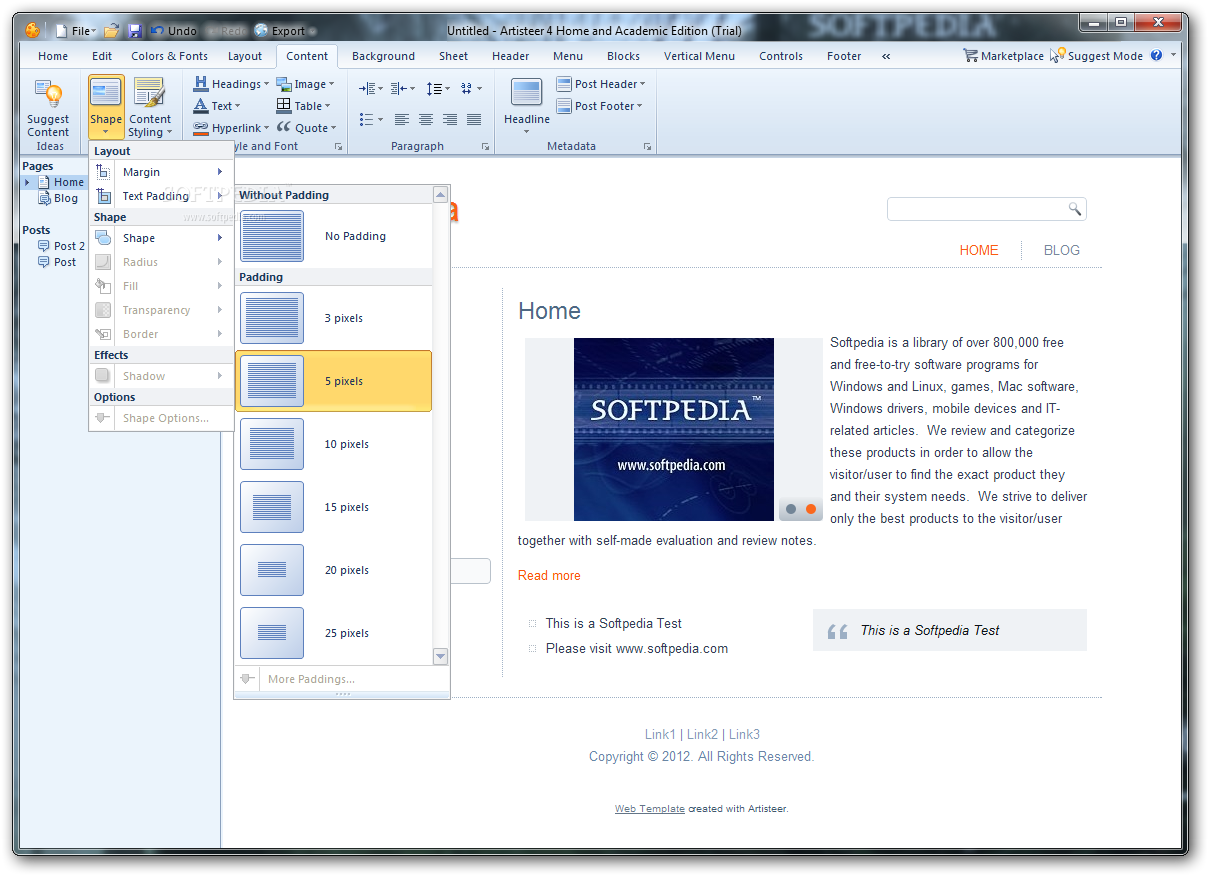Viewport: 1209px width, 876px height.
Task: Open the Shape submenu item
Action: tap(161, 238)
